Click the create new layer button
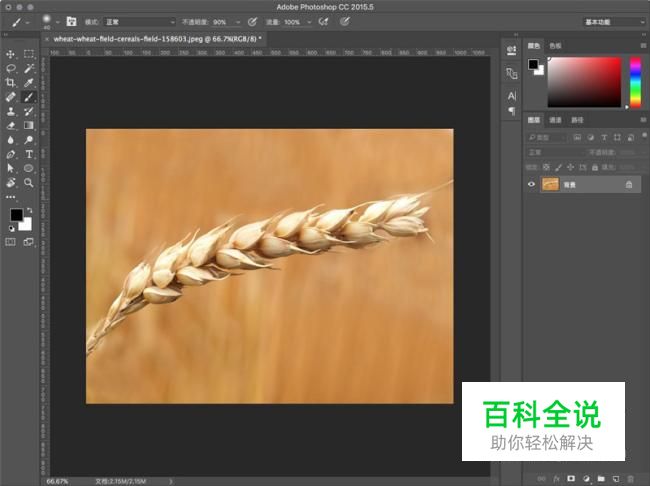This screenshot has height=486, width=650. click(x=617, y=478)
